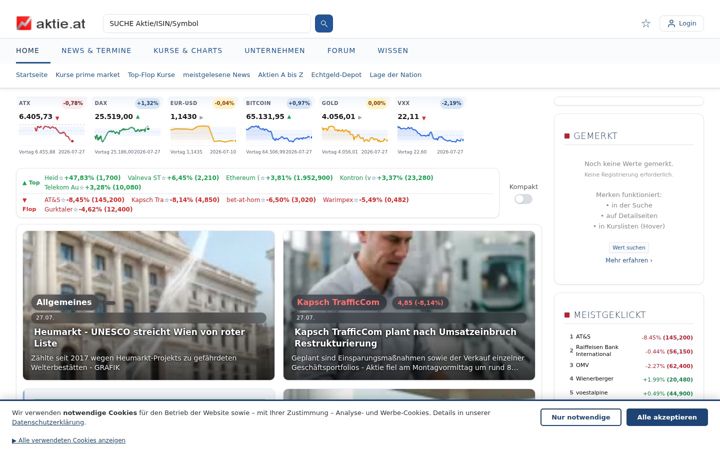Click 'Alle akzeptieren' cookie button
The height and width of the screenshot is (450, 720).
(x=667, y=417)
